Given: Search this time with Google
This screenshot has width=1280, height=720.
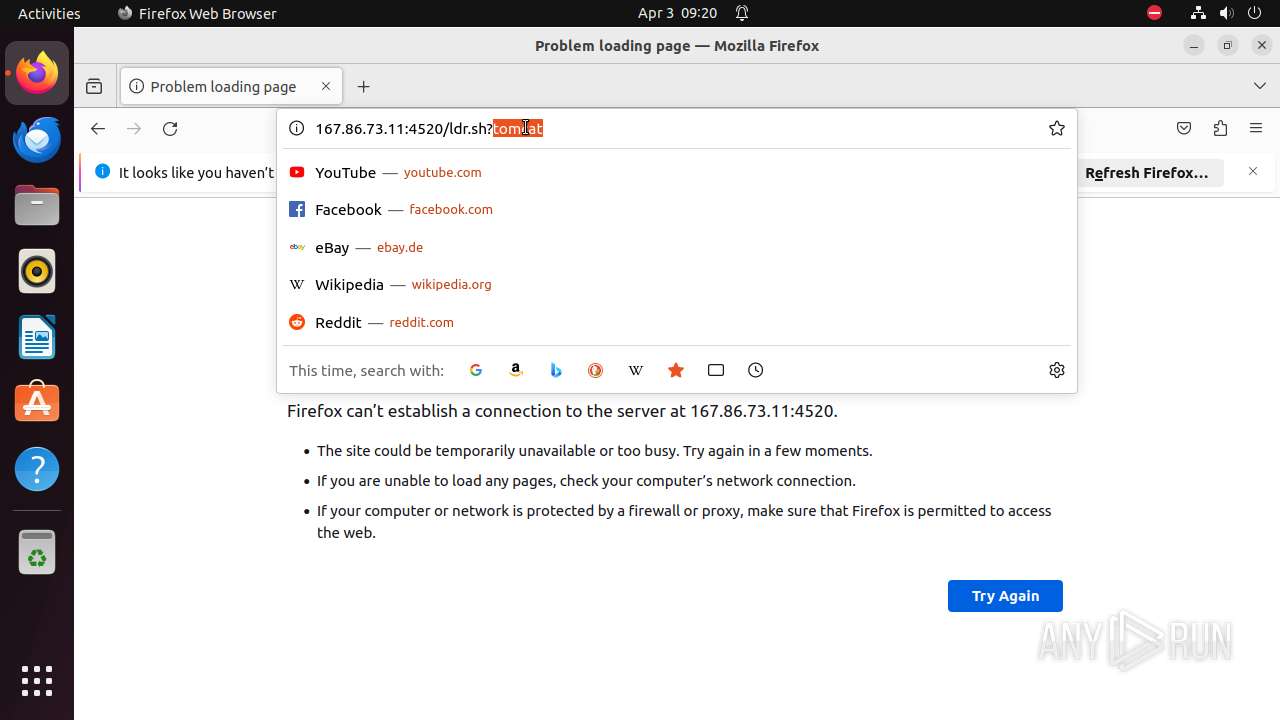Looking at the screenshot, I should 476,370.
